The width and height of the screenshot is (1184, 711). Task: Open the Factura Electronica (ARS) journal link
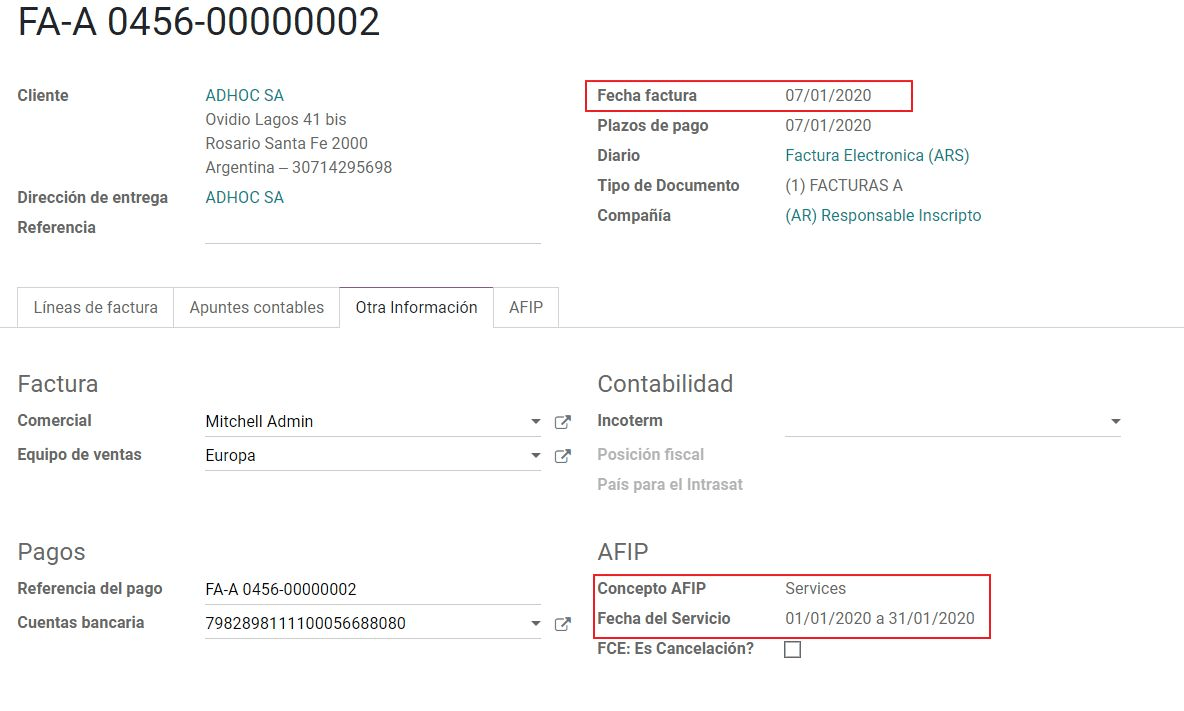coord(877,156)
